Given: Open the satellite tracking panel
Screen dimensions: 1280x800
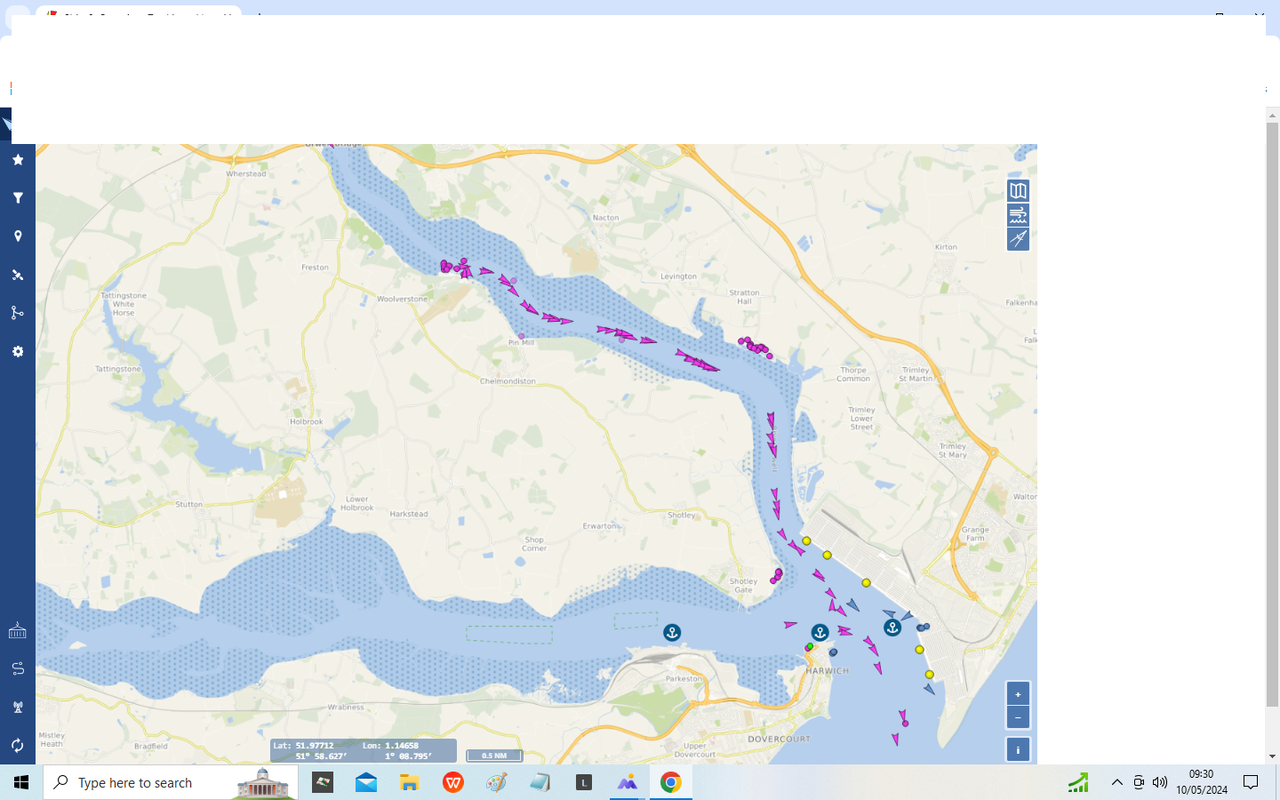Looking at the screenshot, I should coord(17,275).
